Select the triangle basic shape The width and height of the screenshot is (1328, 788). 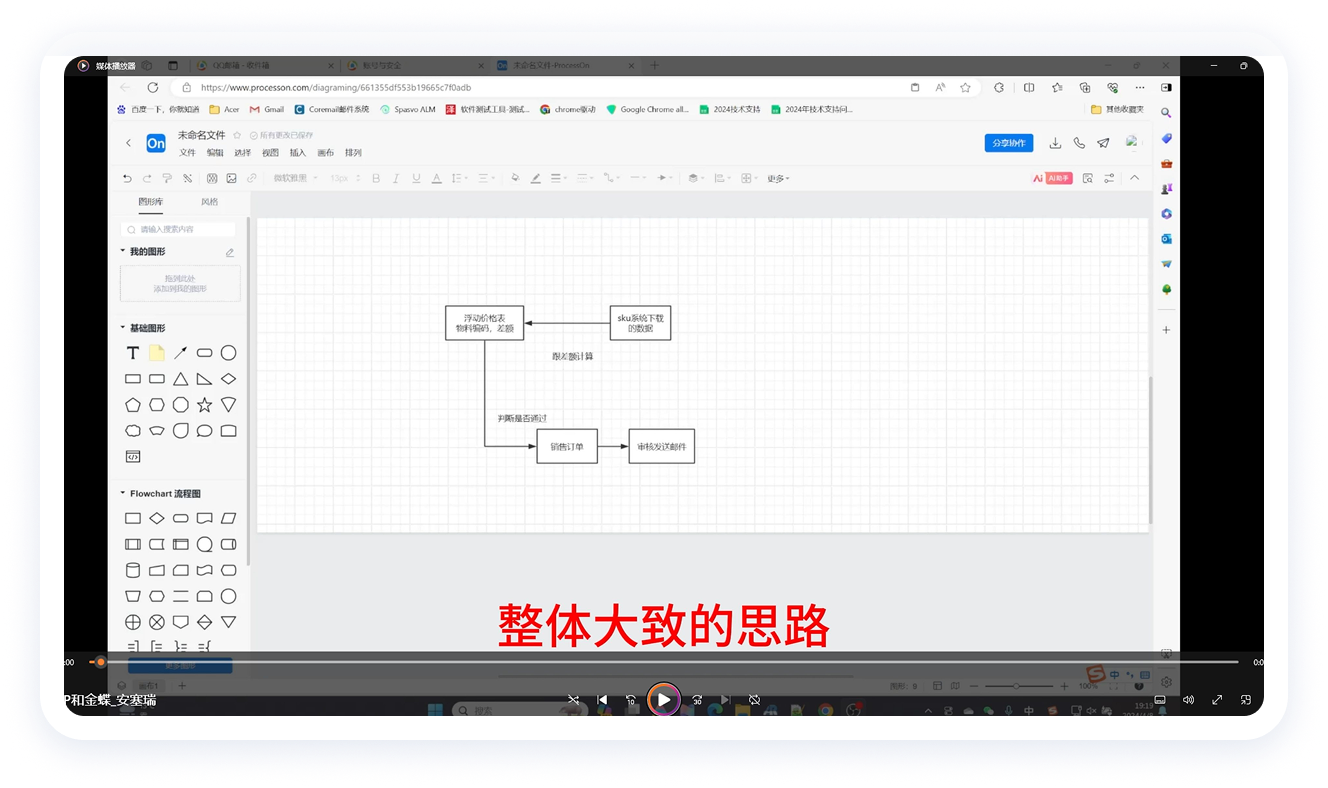tap(181, 379)
